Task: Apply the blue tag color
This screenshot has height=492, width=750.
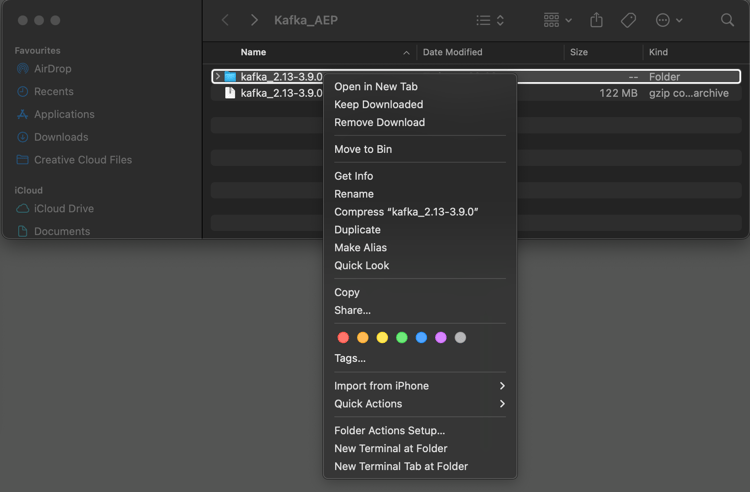Action: click(x=421, y=338)
